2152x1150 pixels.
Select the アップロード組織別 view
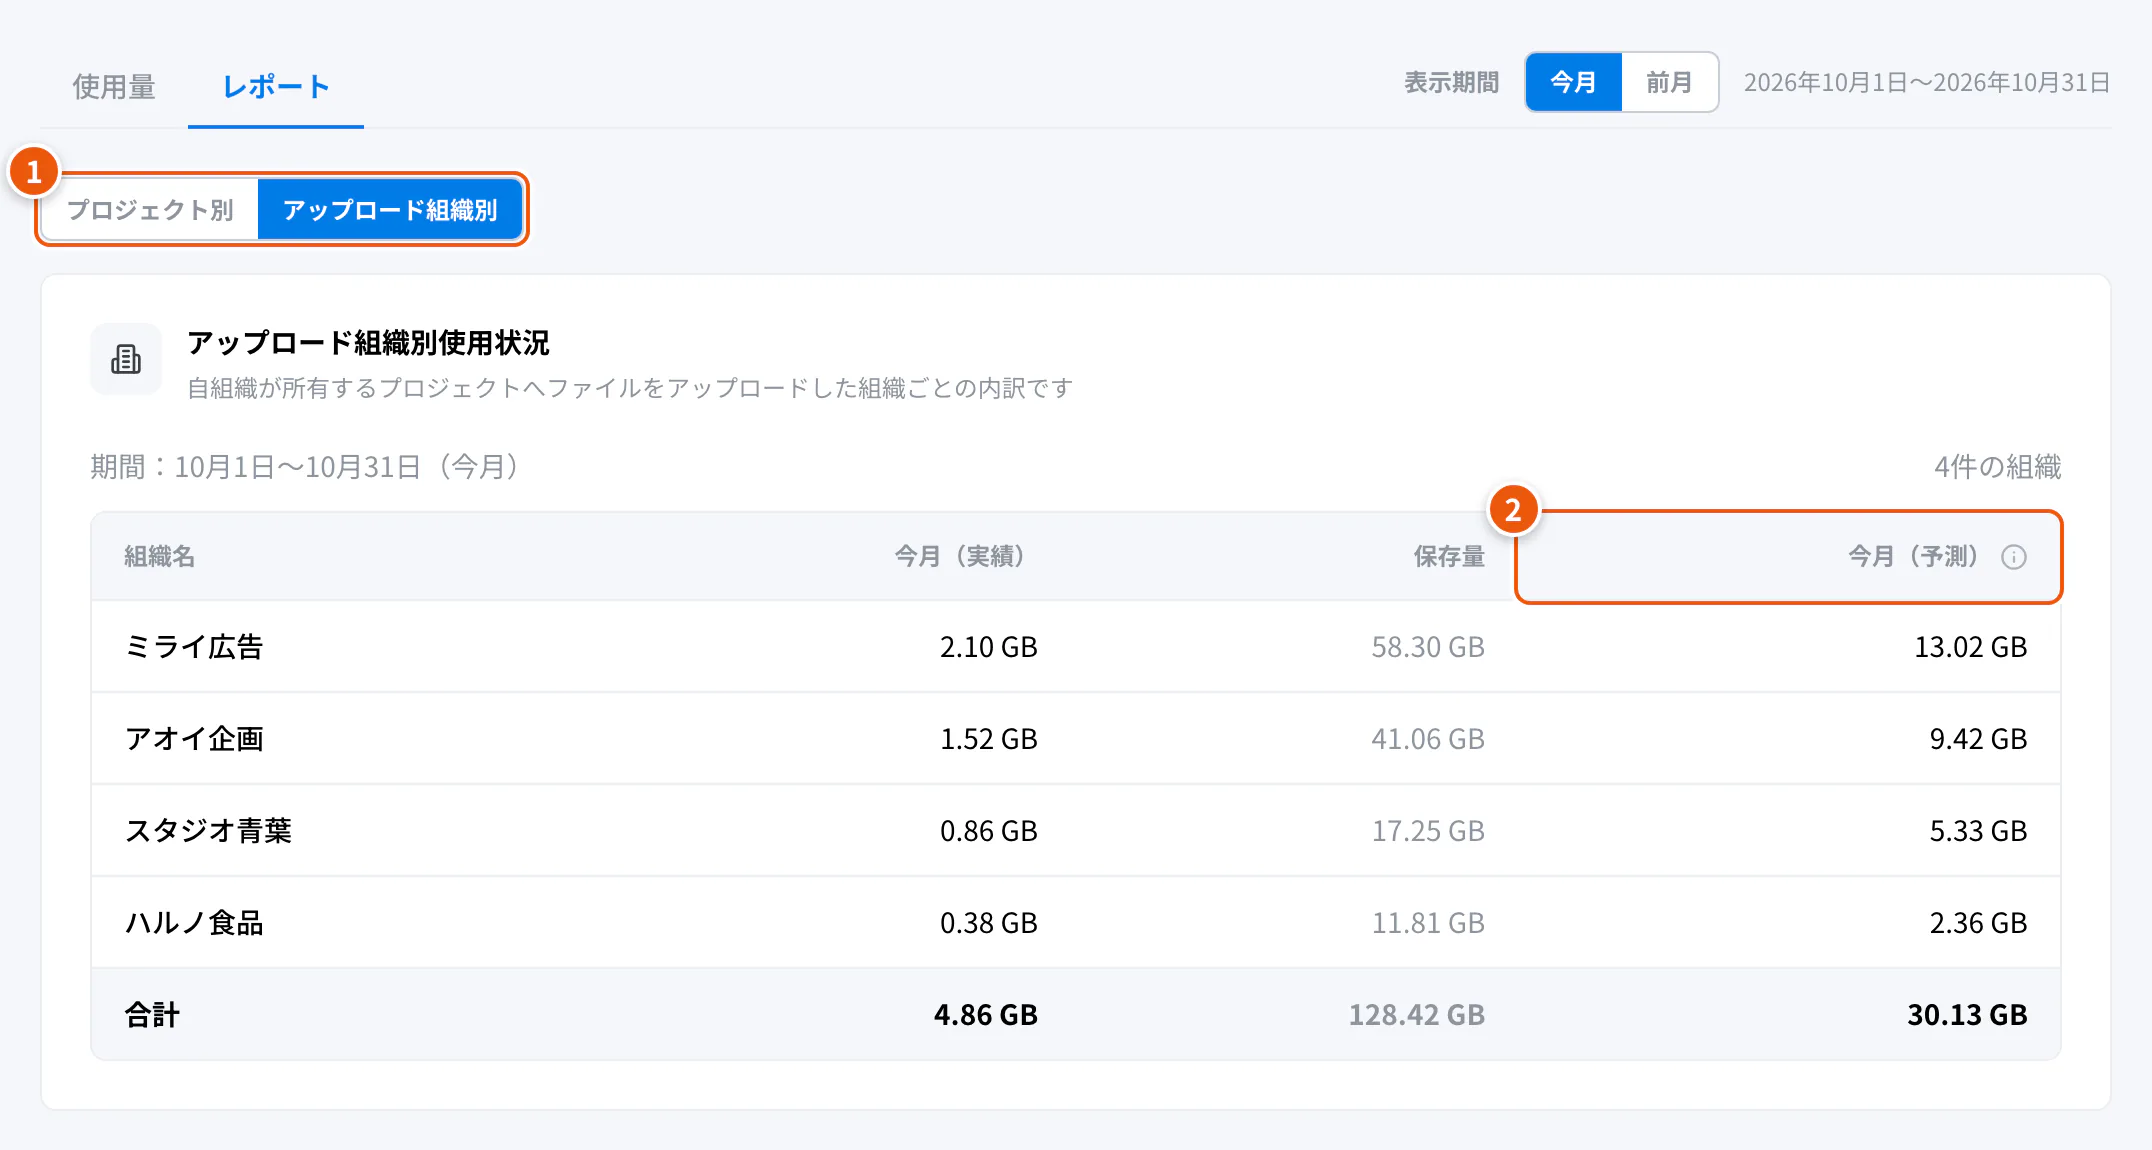click(390, 210)
